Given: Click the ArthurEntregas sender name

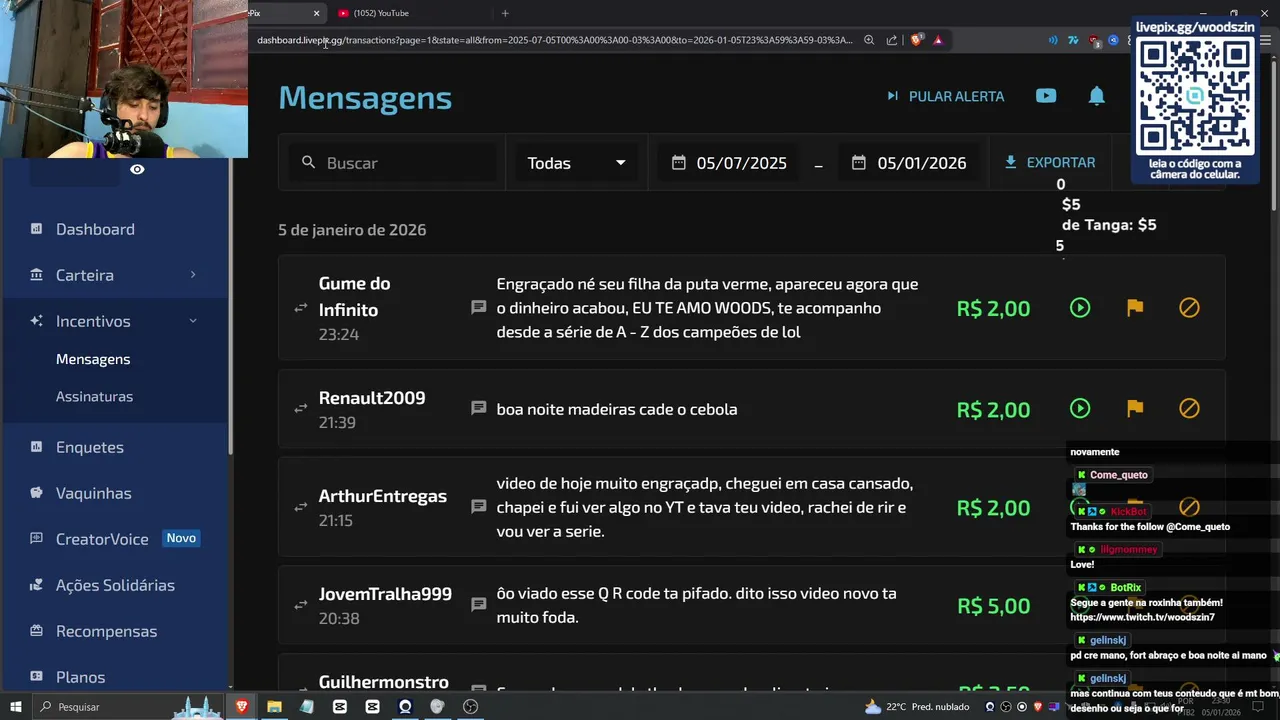Looking at the screenshot, I should (x=382, y=496).
